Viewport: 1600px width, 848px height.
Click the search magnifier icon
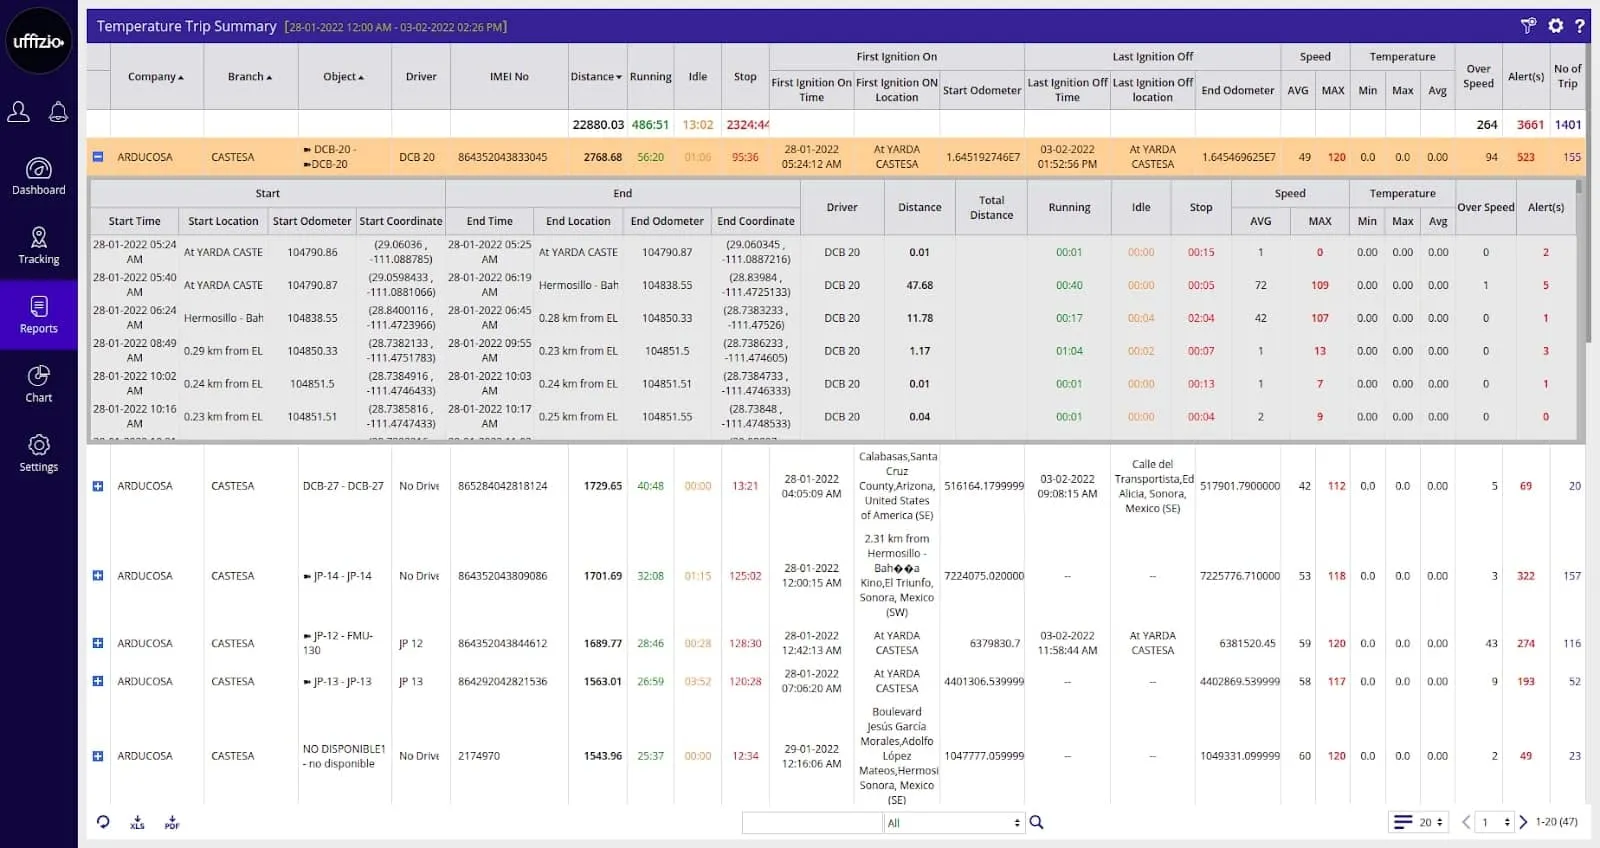[1037, 822]
